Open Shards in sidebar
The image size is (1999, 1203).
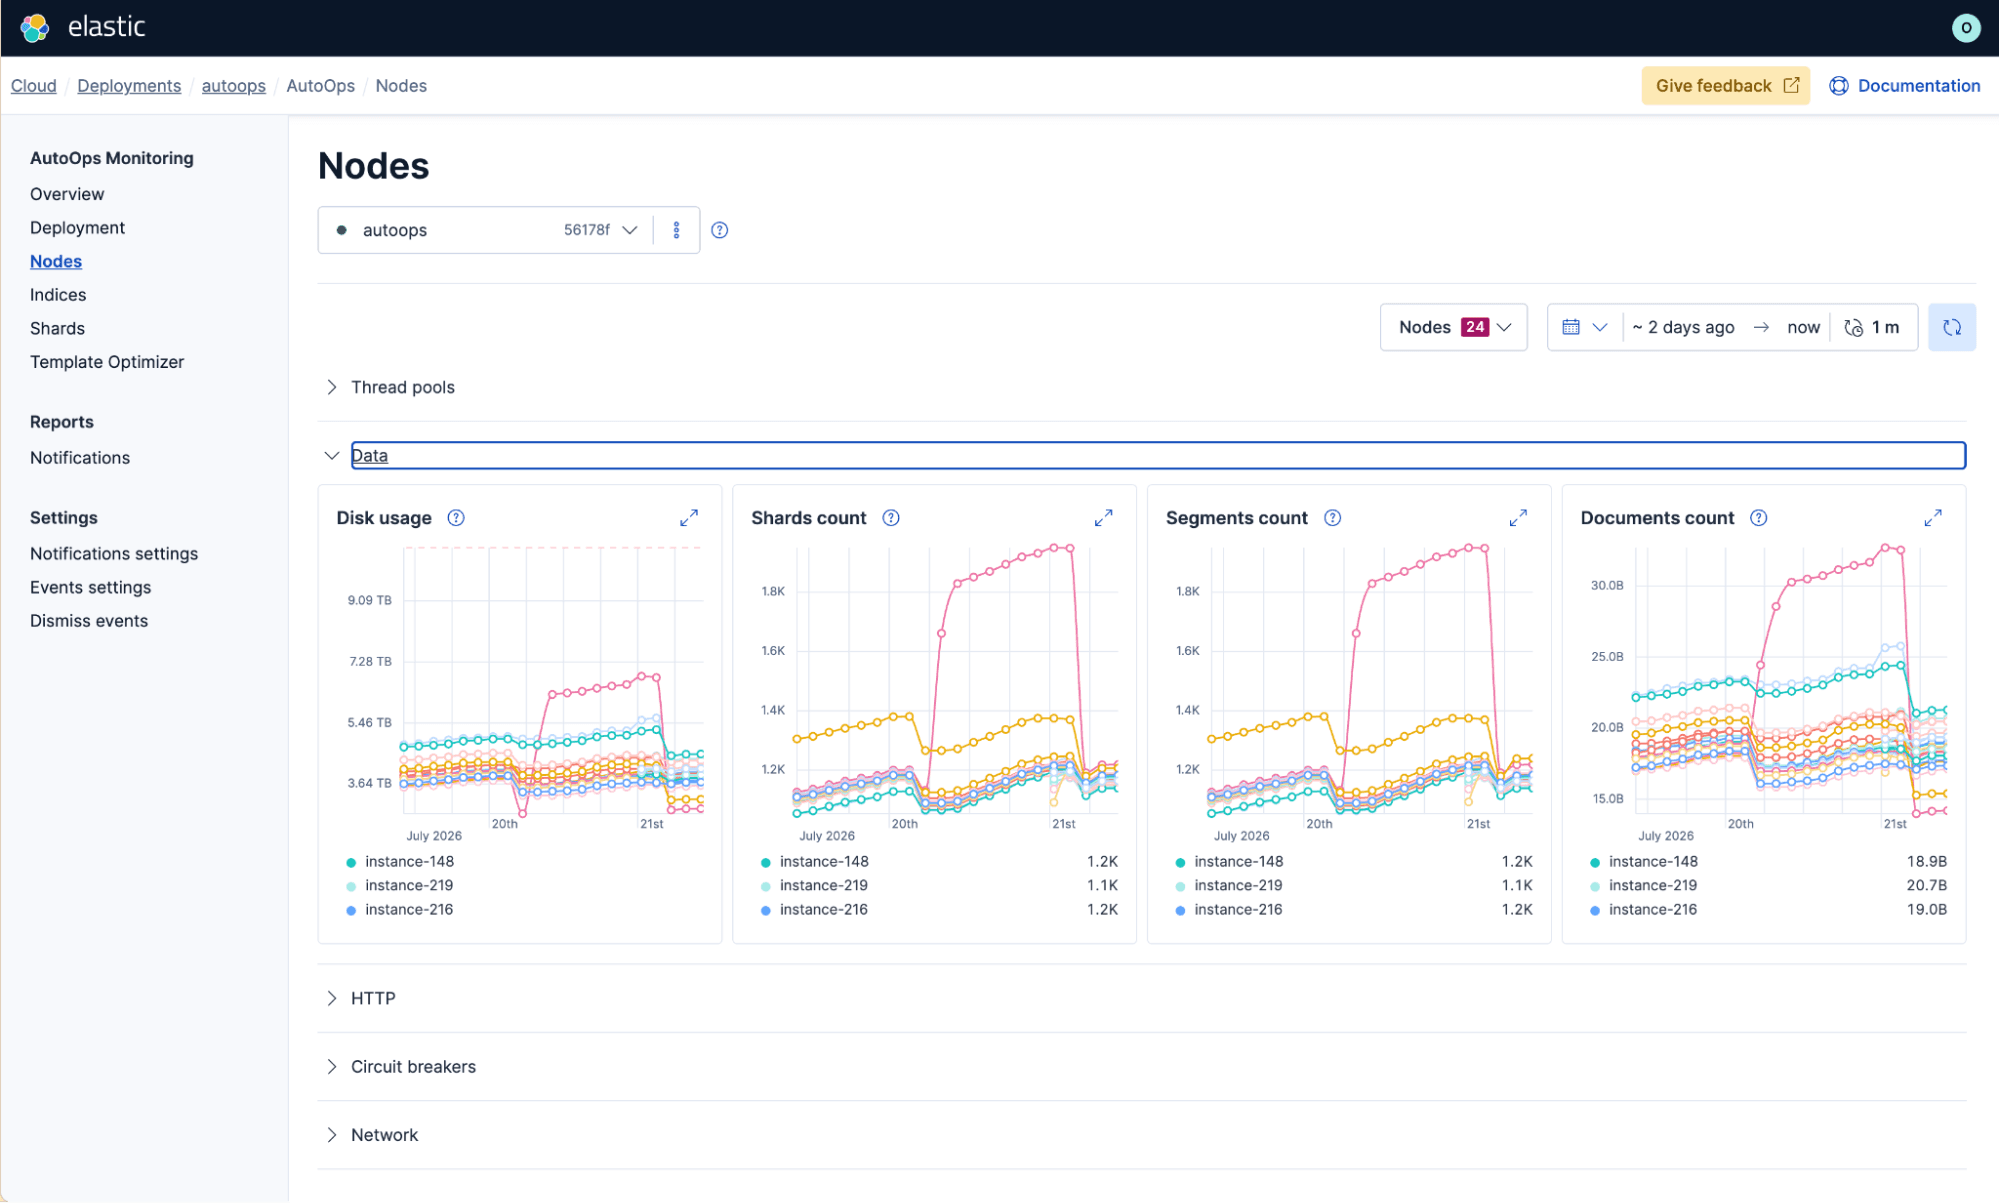[x=57, y=329]
